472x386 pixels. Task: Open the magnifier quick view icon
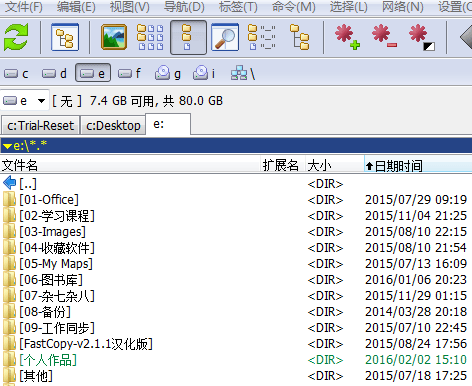[x=225, y=37]
